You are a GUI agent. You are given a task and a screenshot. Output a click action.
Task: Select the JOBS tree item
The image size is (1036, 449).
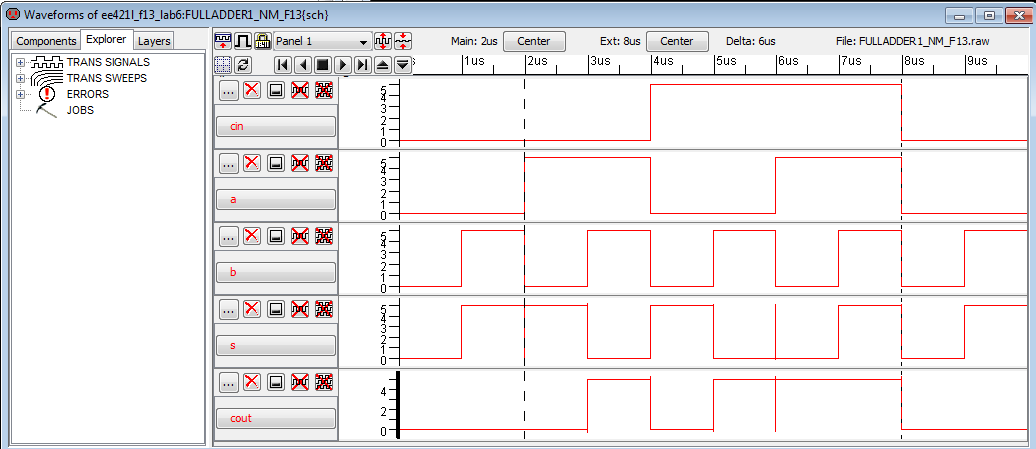click(80, 110)
